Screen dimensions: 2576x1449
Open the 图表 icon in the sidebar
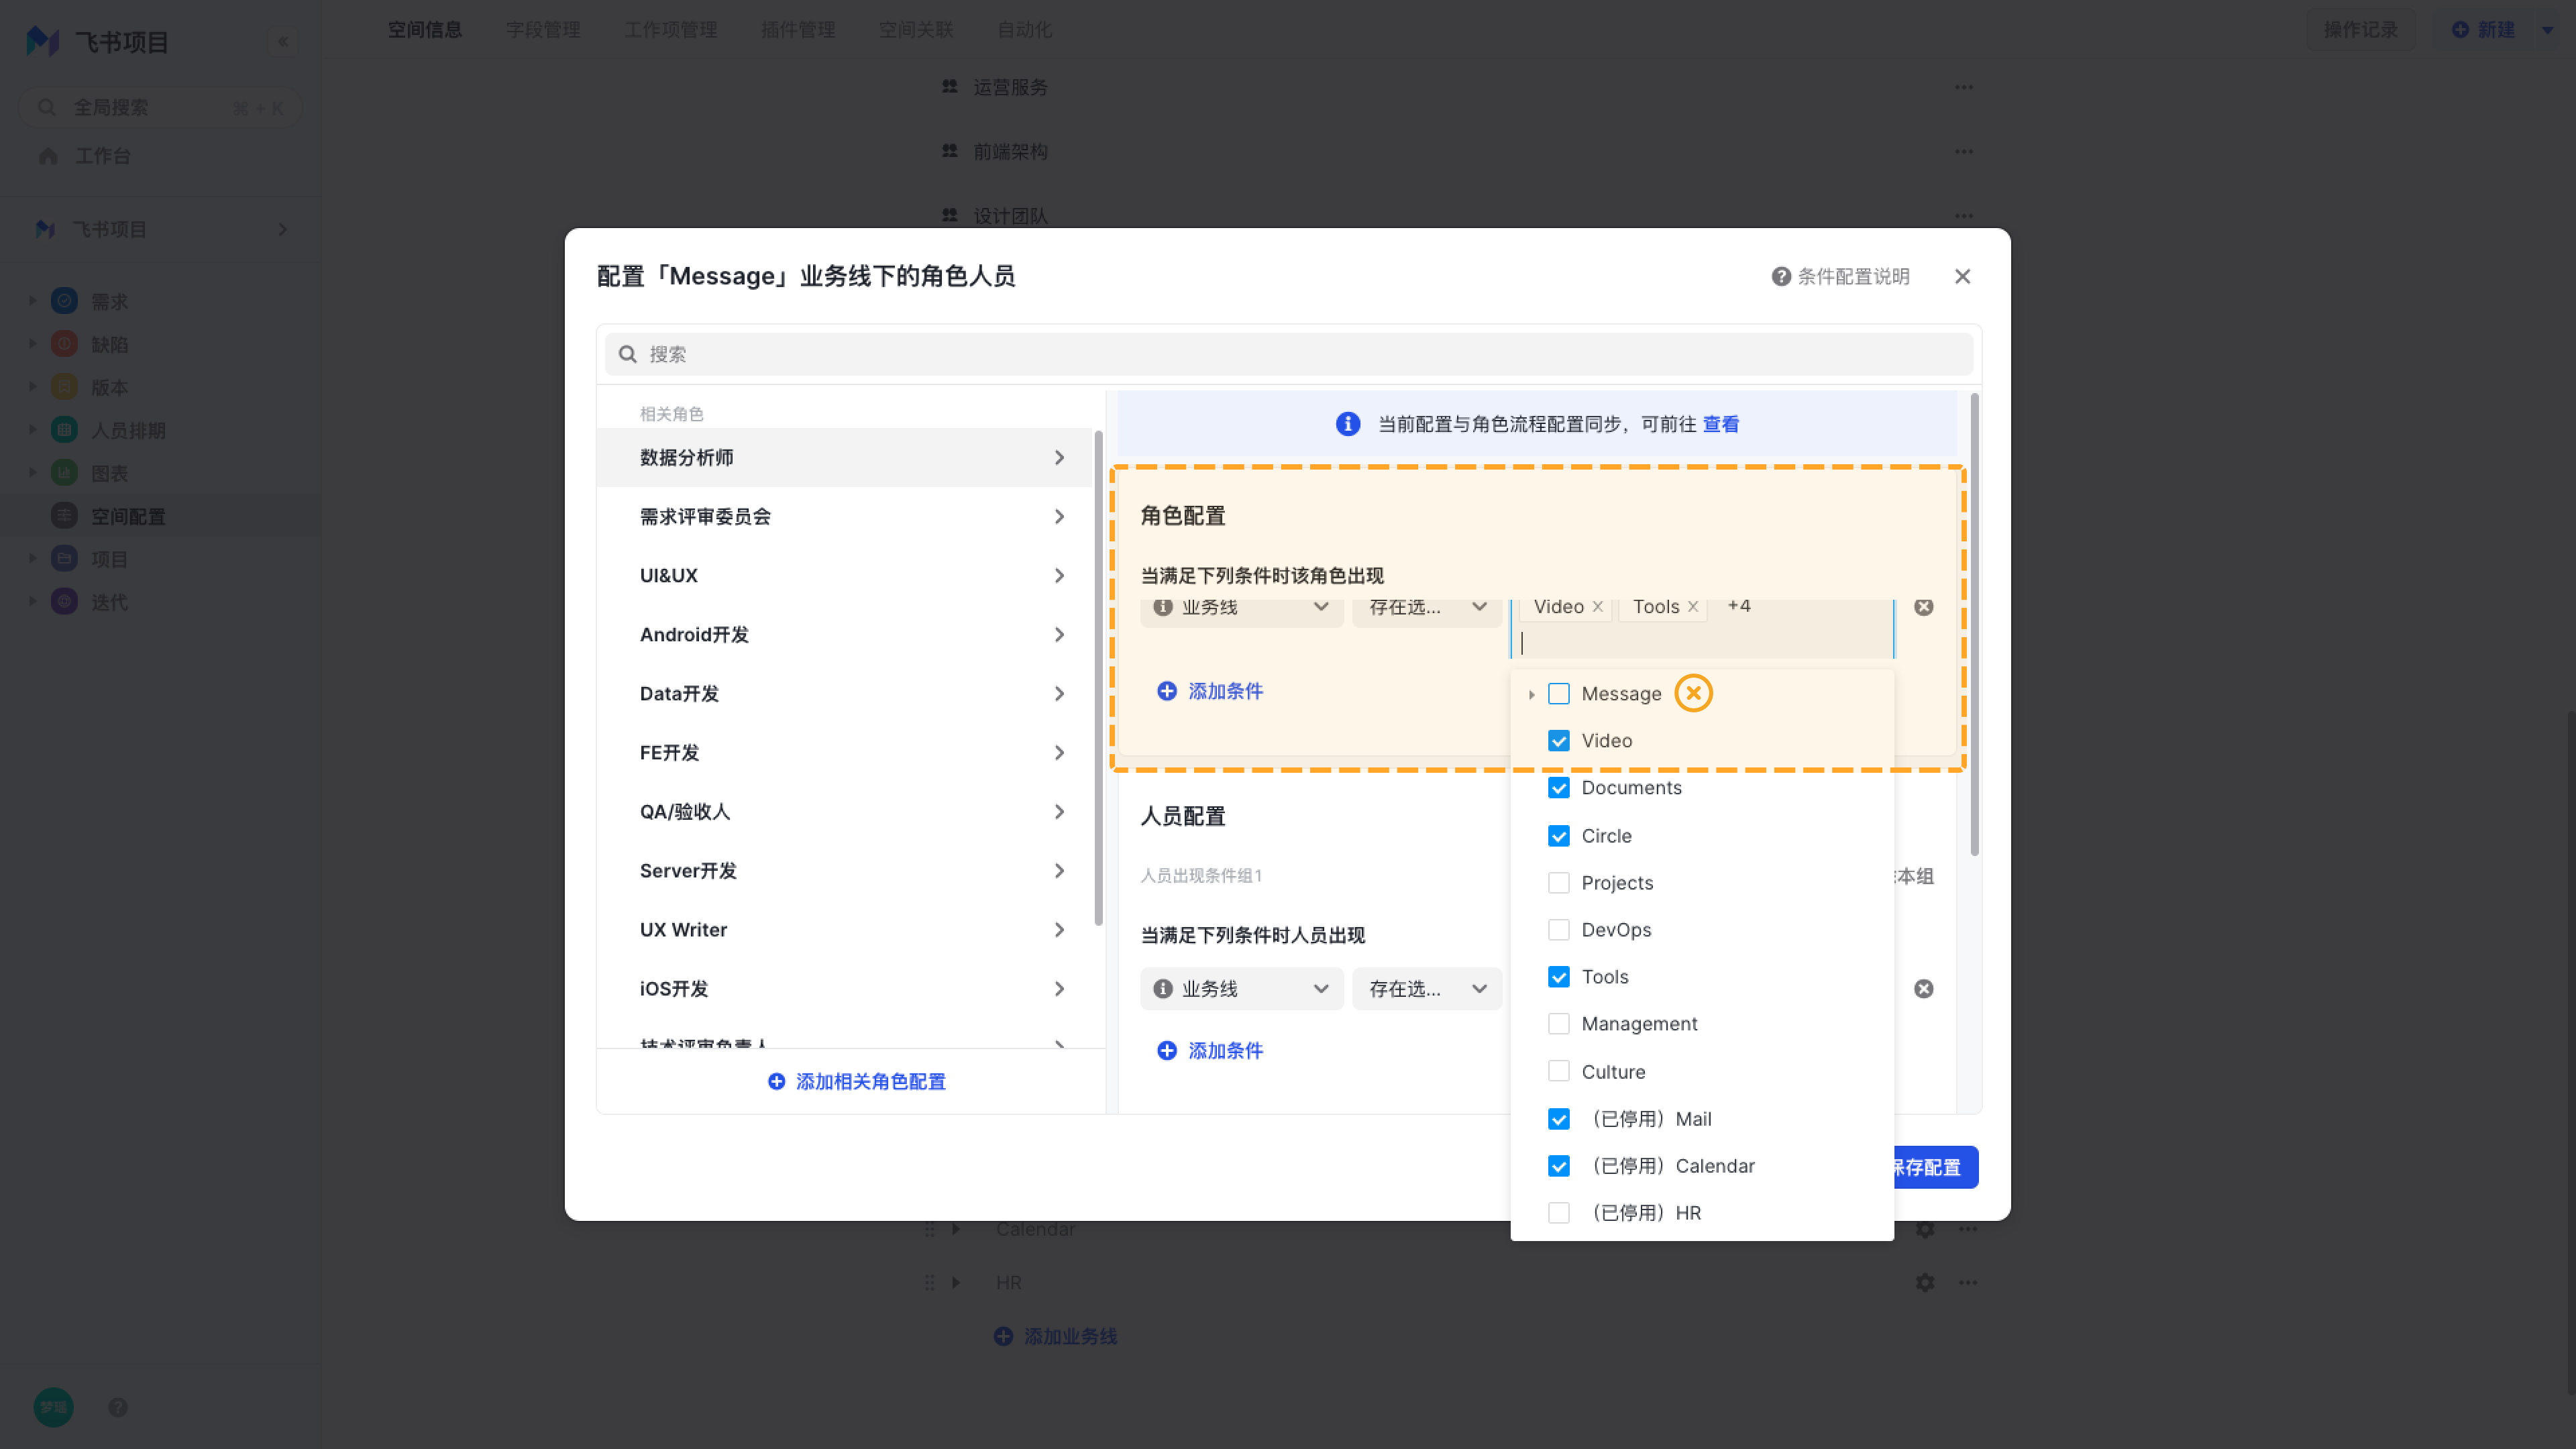coord(64,472)
